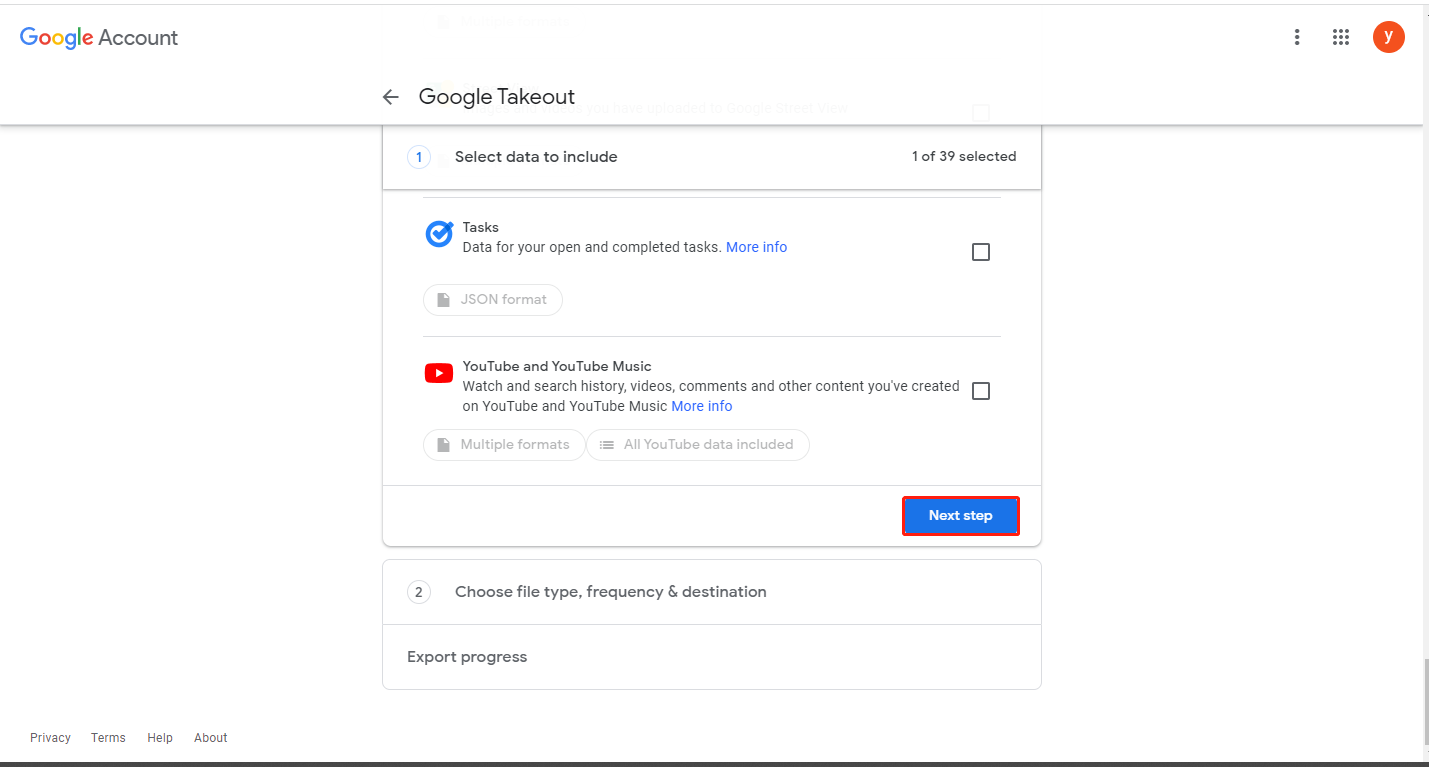Open More info for Tasks data
This screenshot has height=767, width=1429.
click(756, 247)
